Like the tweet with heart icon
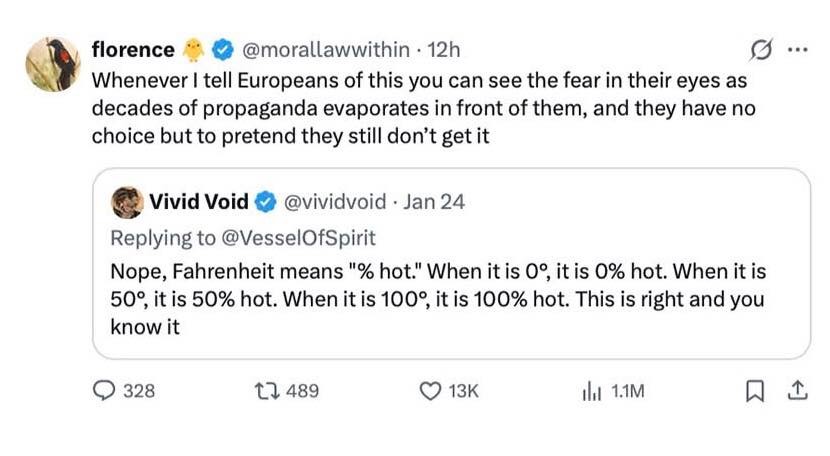The width and height of the screenshot is (830, 456). click(428, 391)
